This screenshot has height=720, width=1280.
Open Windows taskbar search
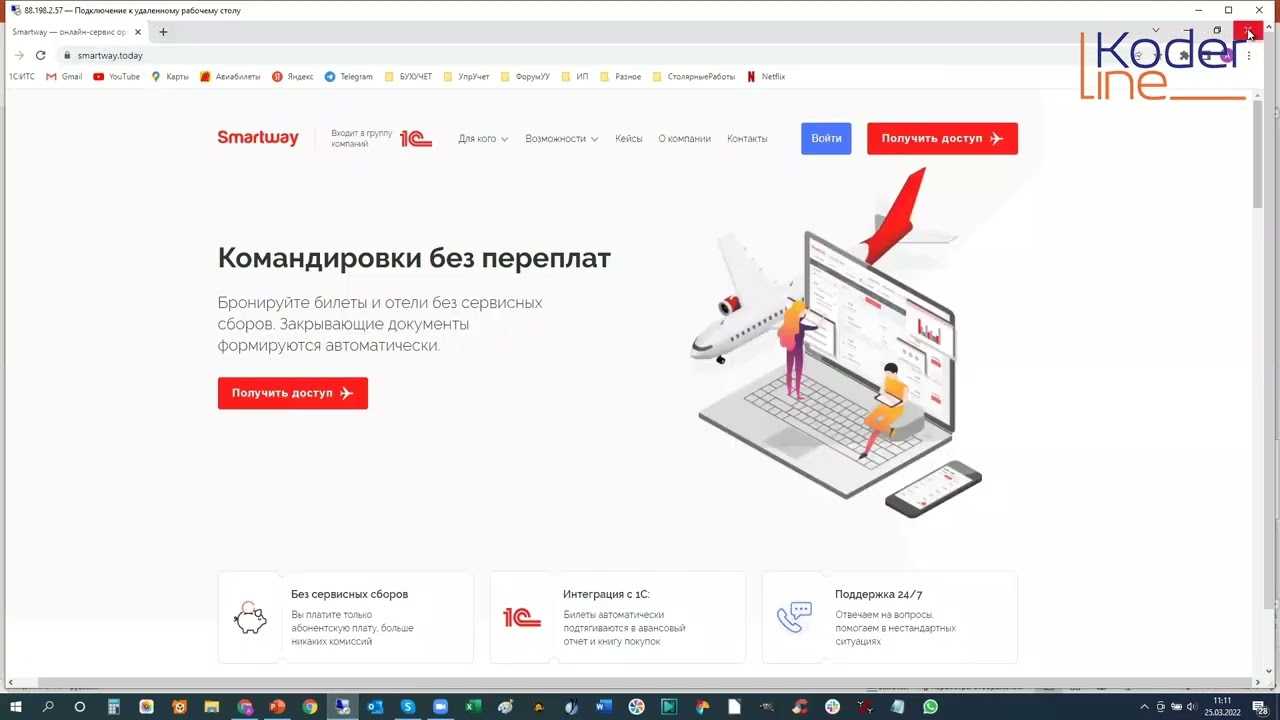pos(48,707)
